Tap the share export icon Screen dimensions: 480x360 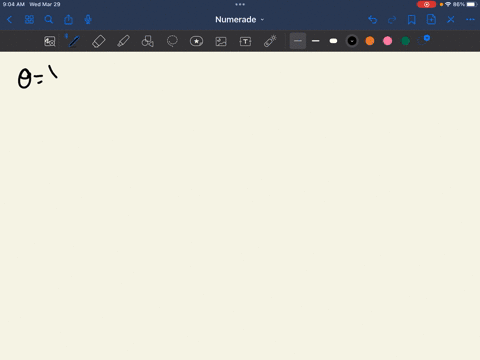coord(68,20)
